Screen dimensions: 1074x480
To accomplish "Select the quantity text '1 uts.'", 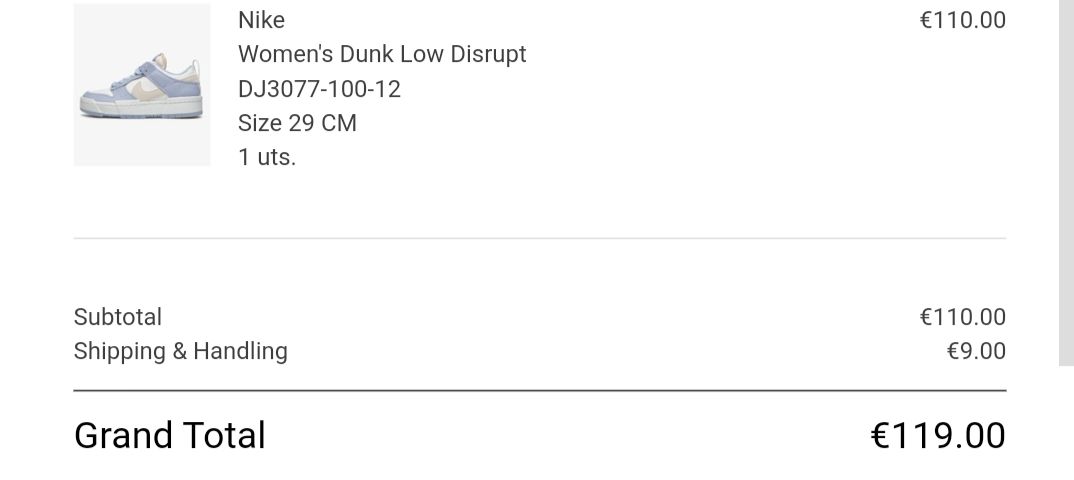I will click(267, 157).
